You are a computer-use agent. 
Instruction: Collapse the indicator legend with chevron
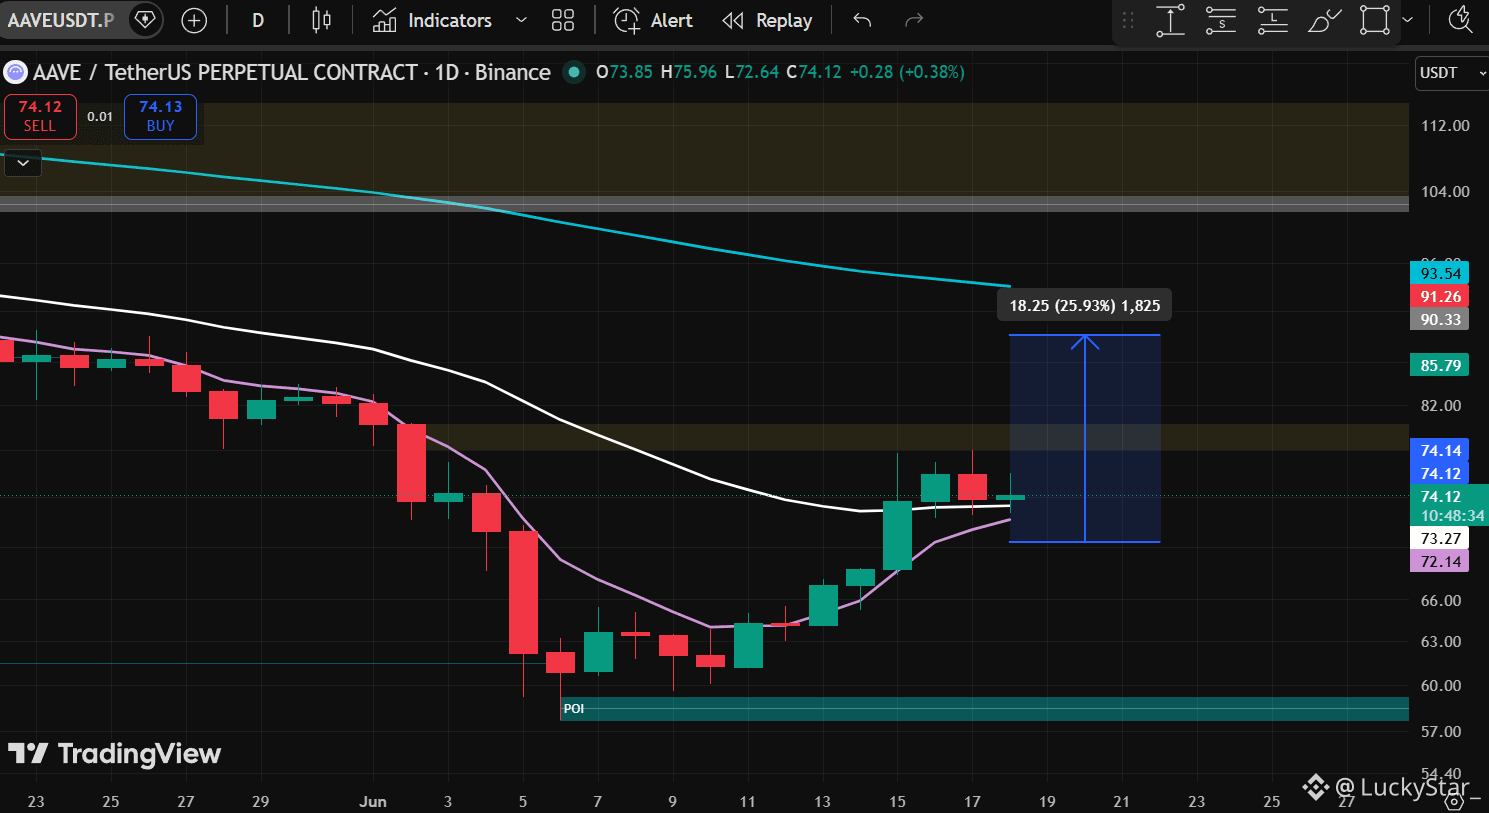point(22,162)
